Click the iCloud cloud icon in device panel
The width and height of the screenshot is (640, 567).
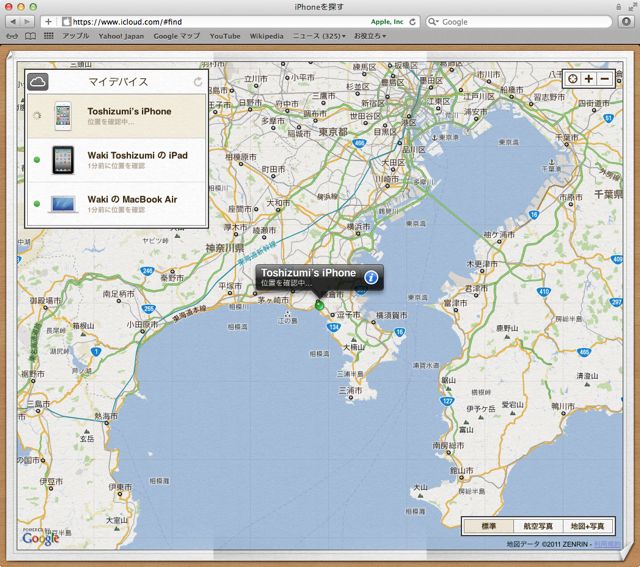tap(38, 82)
